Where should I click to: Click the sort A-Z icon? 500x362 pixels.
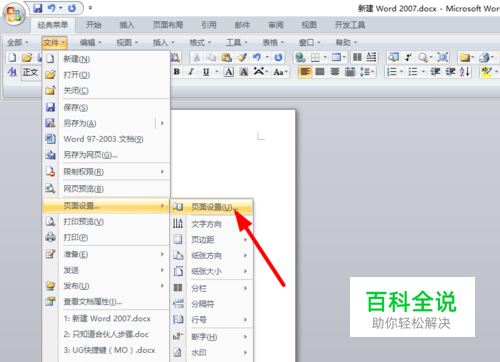[x=465, y=72]
